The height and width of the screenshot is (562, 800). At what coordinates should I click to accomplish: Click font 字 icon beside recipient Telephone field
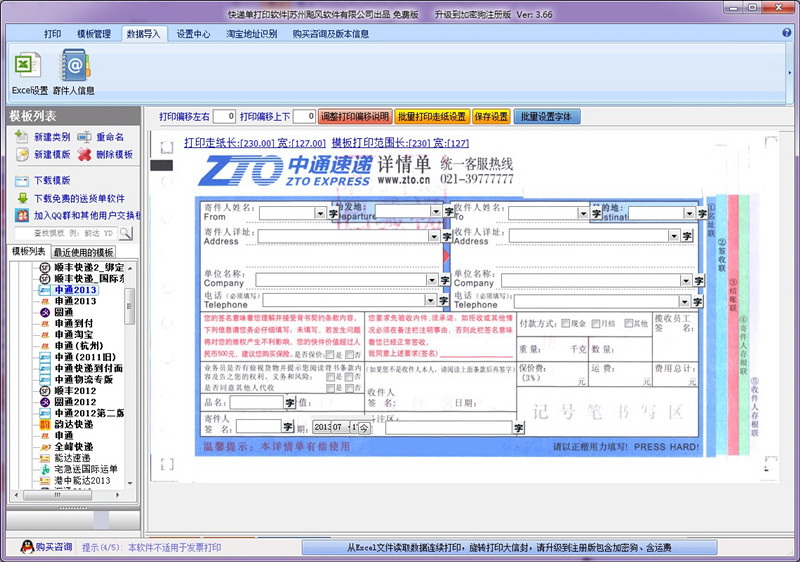[x=697, y=302]
